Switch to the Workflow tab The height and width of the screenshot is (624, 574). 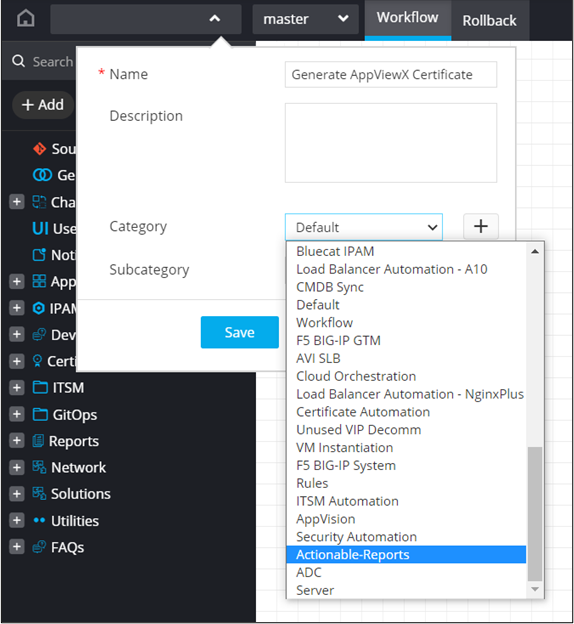pyautogui.click(x=408, y=18)
